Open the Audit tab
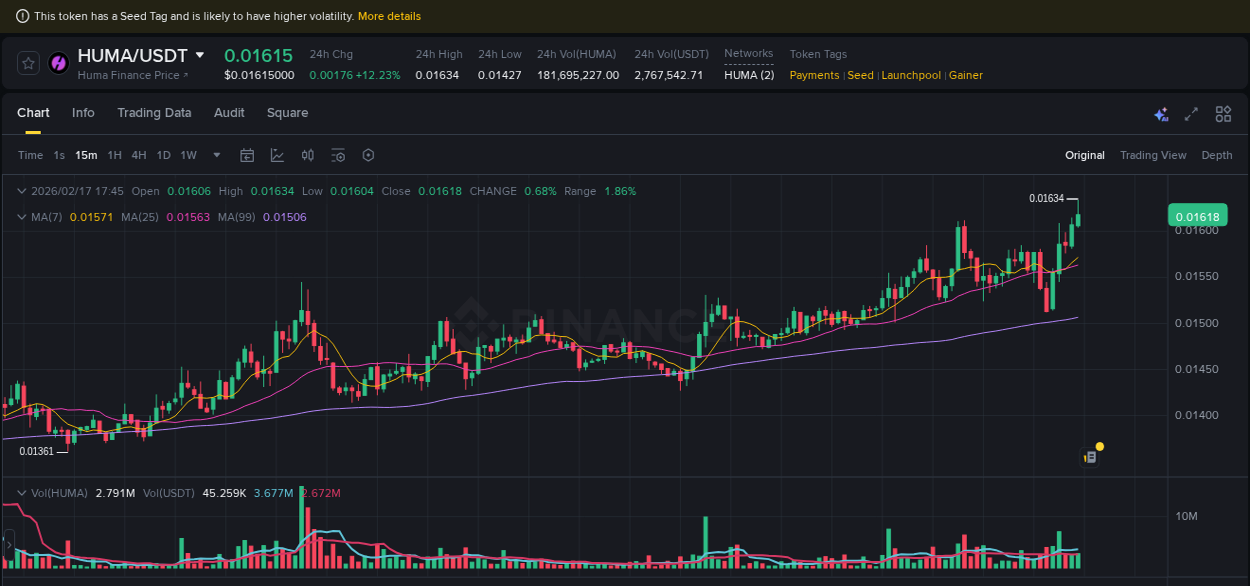Viewport: 1250px width, 586px height. 229,113
